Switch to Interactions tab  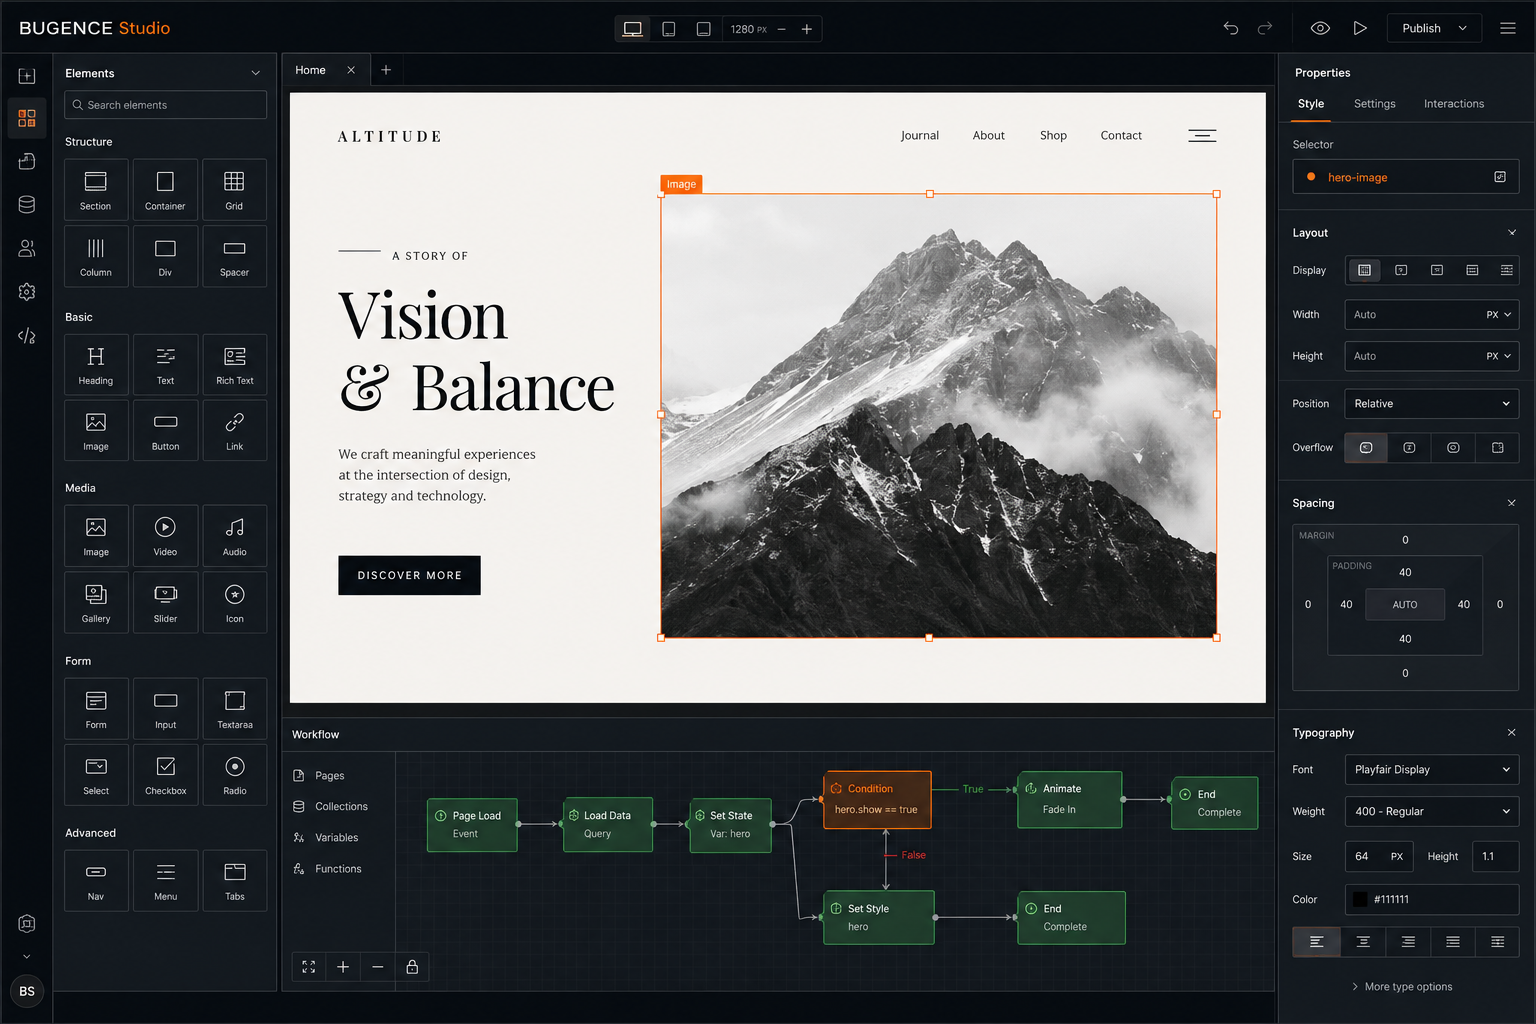pyautogui.click(x=1454, y=104)
